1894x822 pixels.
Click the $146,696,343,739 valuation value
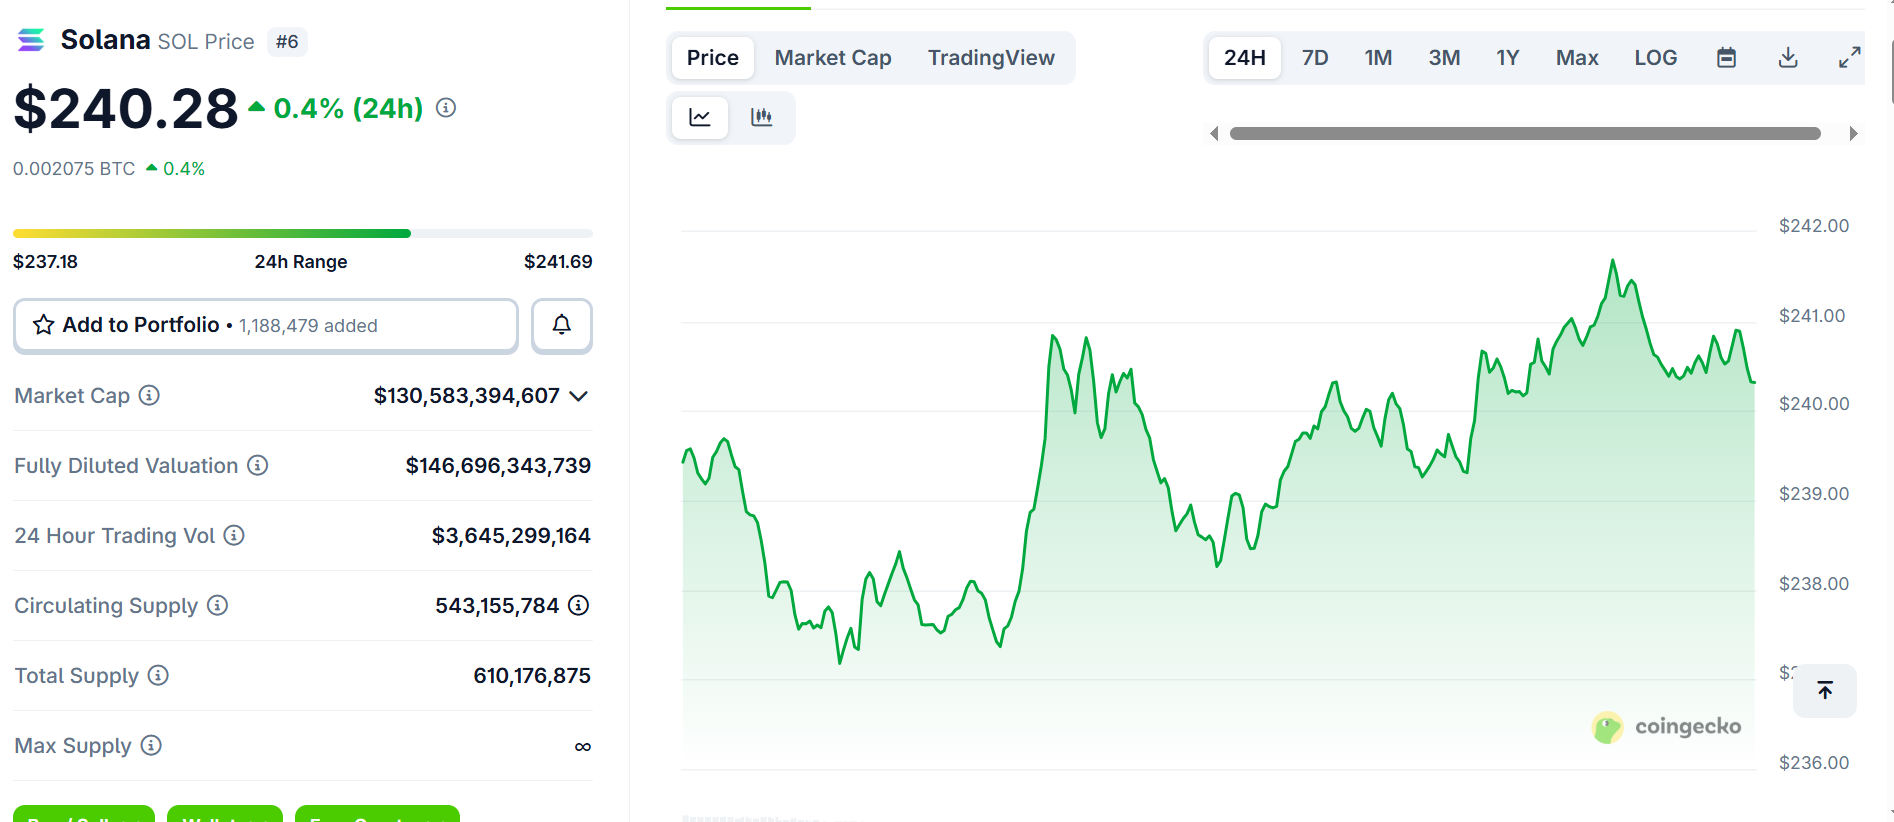pos(498,466)
